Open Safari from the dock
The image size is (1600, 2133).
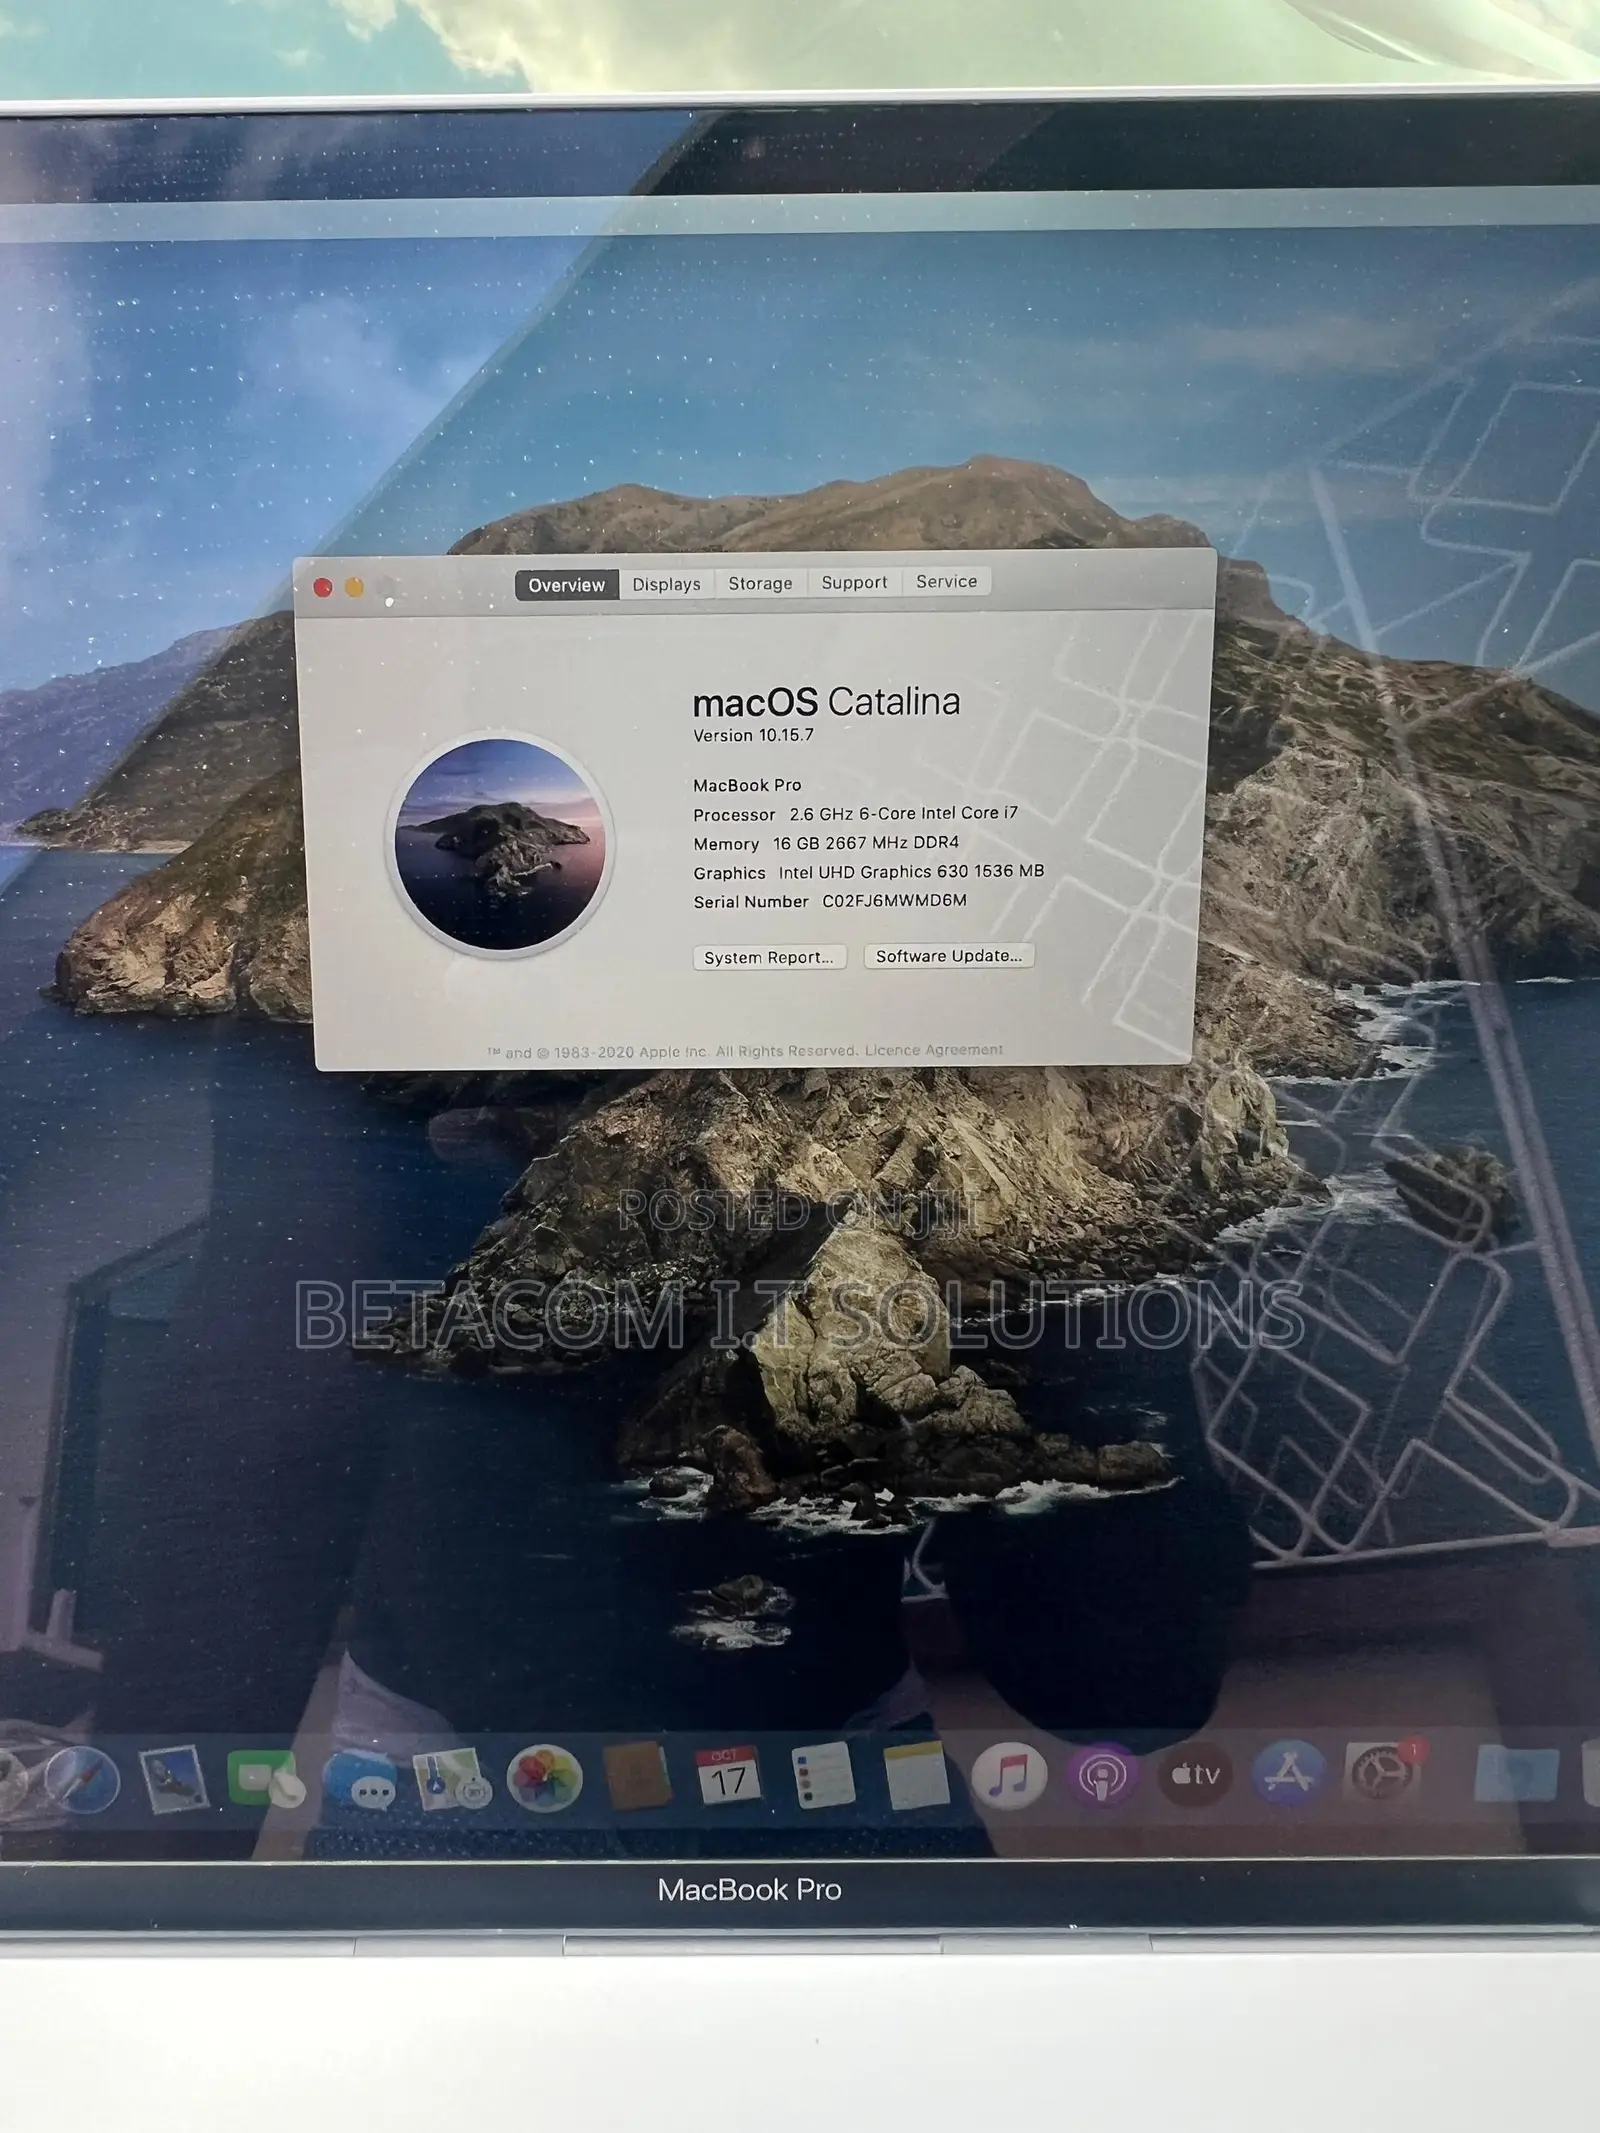coord(82,1781)
